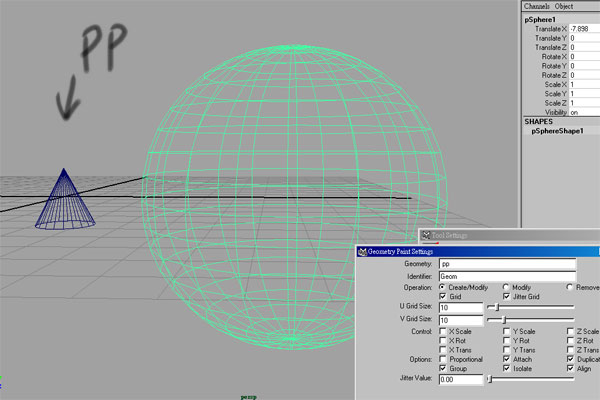
Task: Select Create/Modify operation
Action: tap(442, 287)
